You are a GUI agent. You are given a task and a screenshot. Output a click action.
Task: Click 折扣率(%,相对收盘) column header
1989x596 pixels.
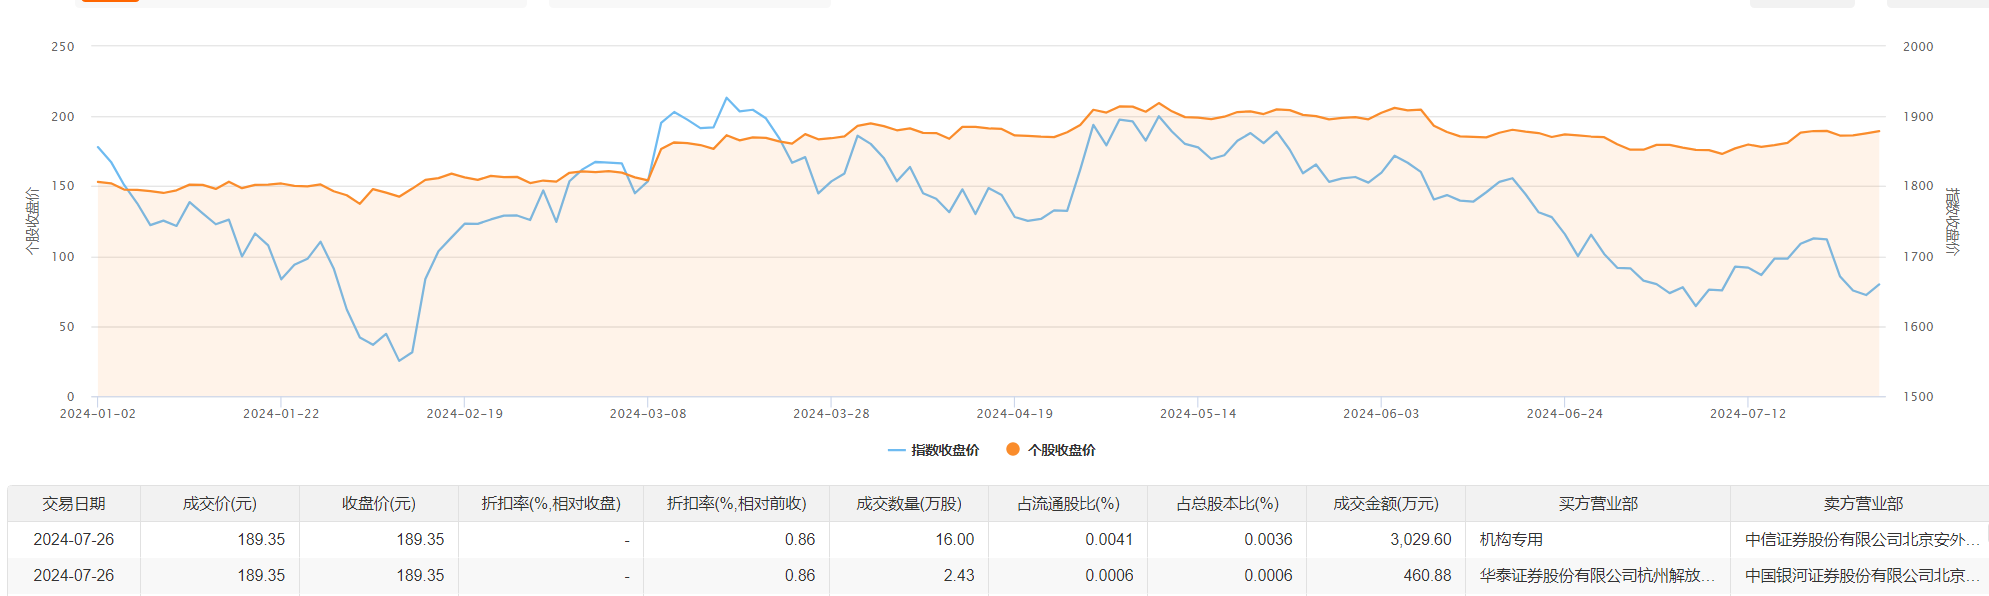tap(551, 504)
